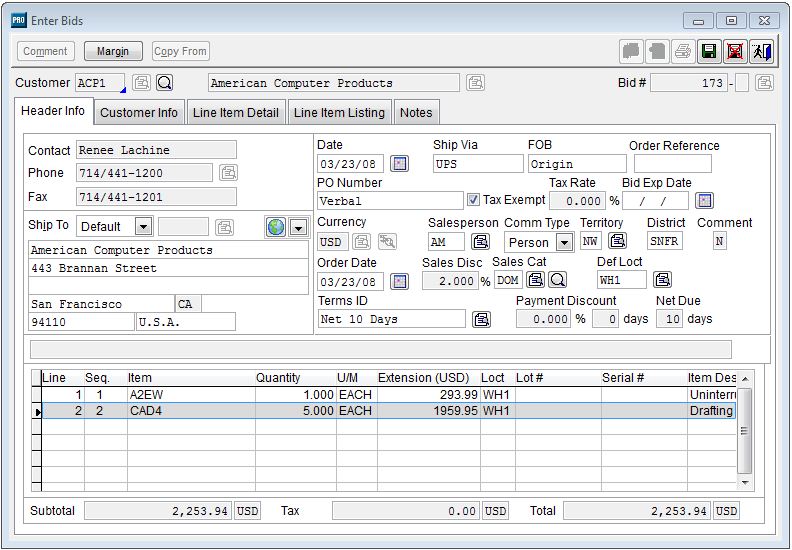Open Currency lookup icon beside USD
Screen dimensions: 792x550
[x=361, y=241]
